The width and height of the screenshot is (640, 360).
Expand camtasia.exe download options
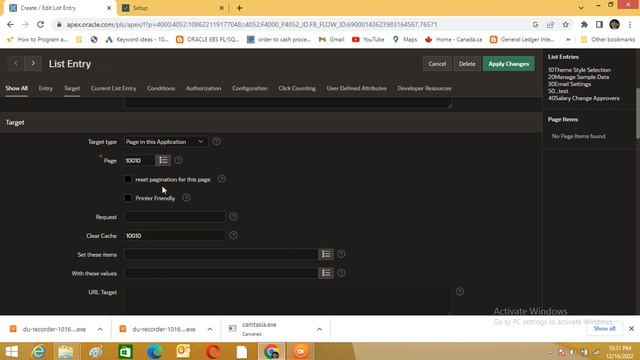pyautogui.click(x=320, y=329)
